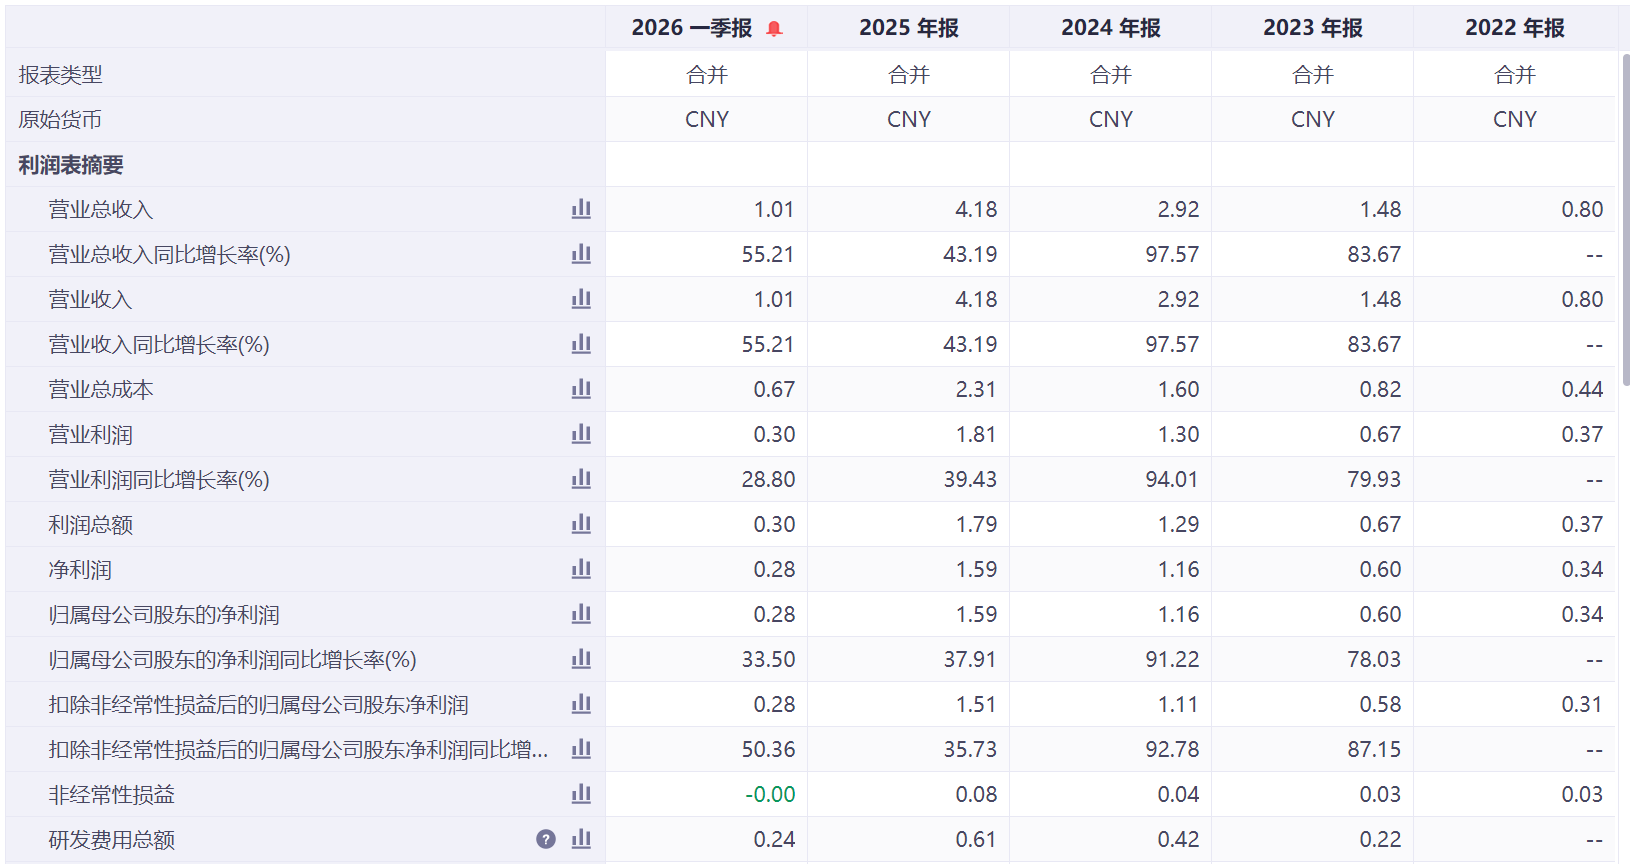Open chart for 非经常性损益 row
The image size is (1630, 864).
[581, 794]
